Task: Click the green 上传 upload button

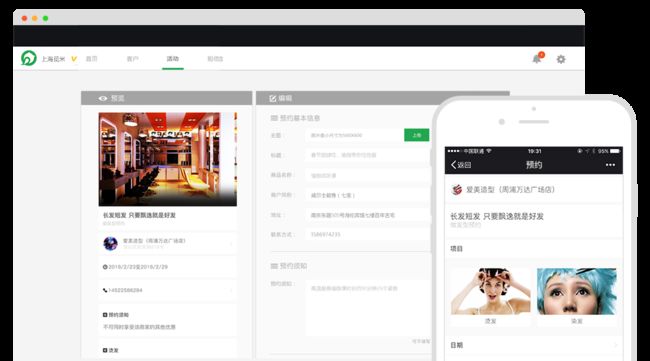Action: pyautogui.click(x=417, y=135)
